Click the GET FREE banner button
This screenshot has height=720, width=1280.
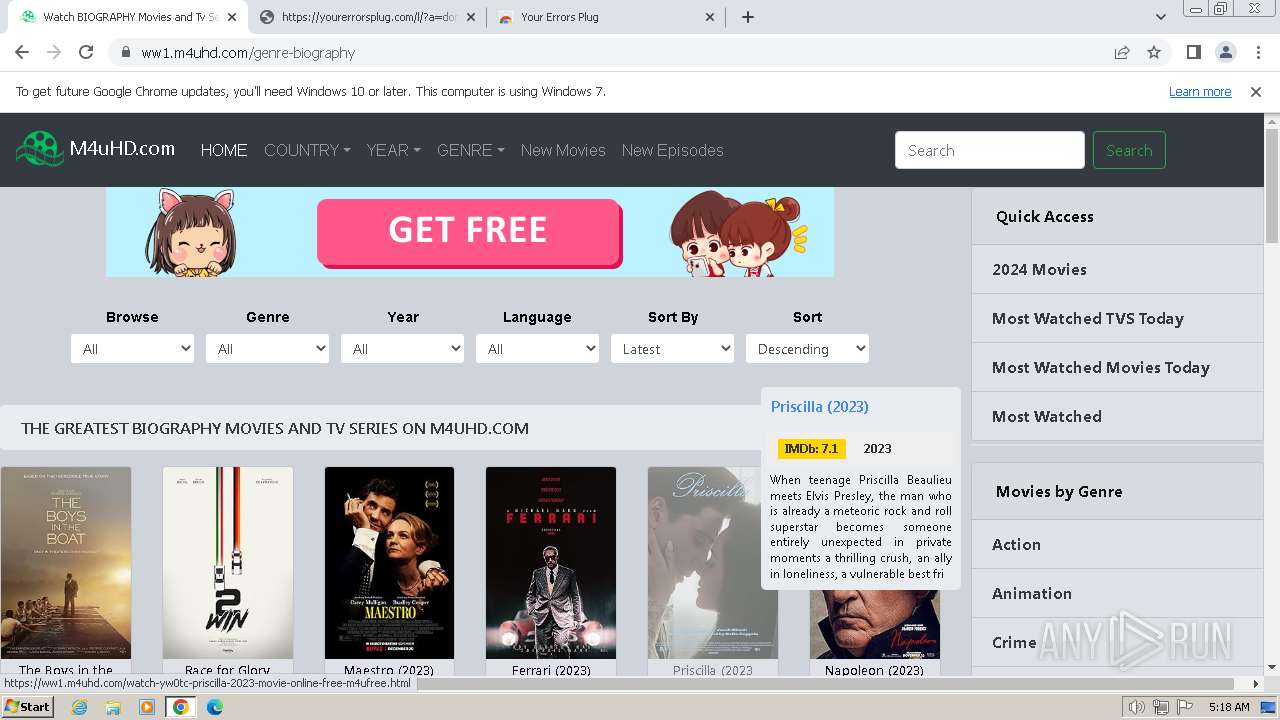tap(469, 231)
